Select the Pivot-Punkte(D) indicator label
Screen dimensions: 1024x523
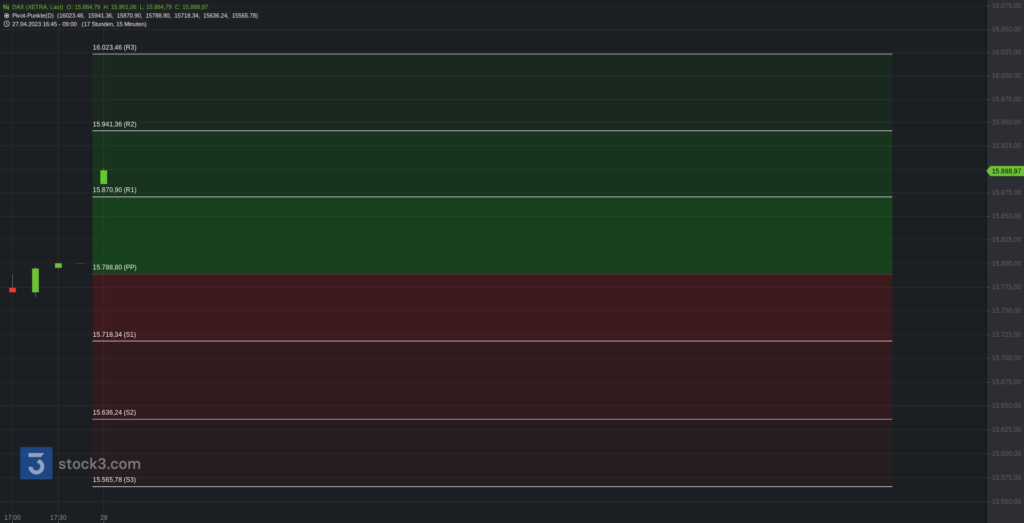[x=33, y=15]
